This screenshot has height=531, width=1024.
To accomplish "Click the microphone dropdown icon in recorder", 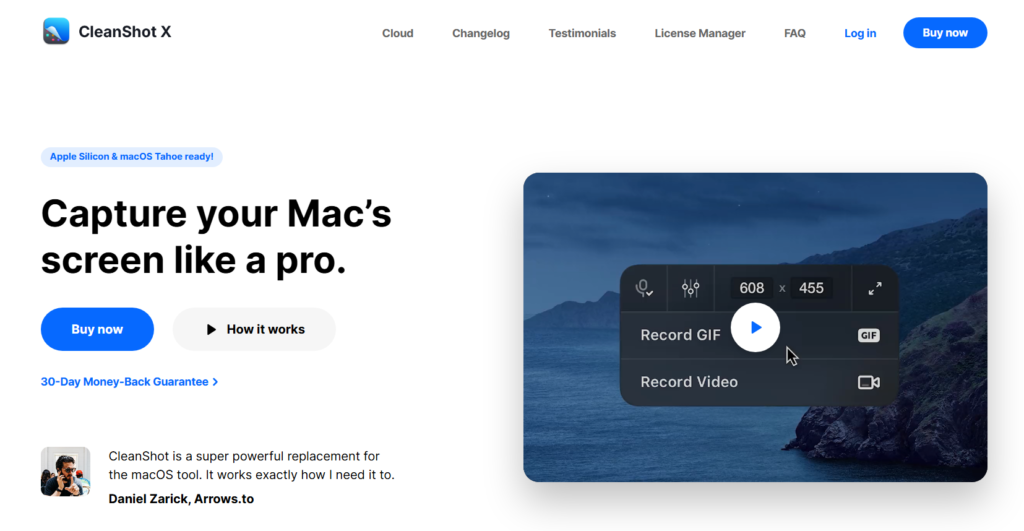I will click(x=644, y=288).
